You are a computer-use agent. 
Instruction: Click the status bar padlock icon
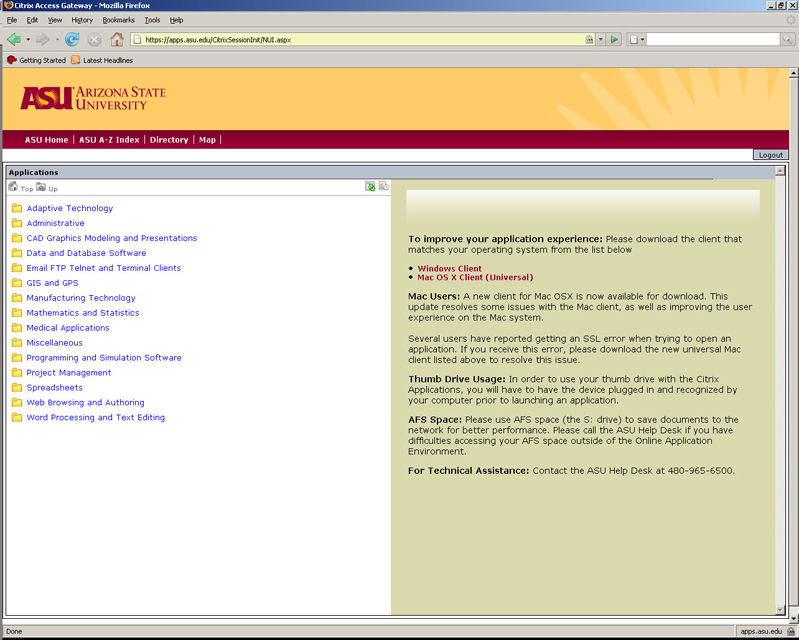[x=791, y=631]
